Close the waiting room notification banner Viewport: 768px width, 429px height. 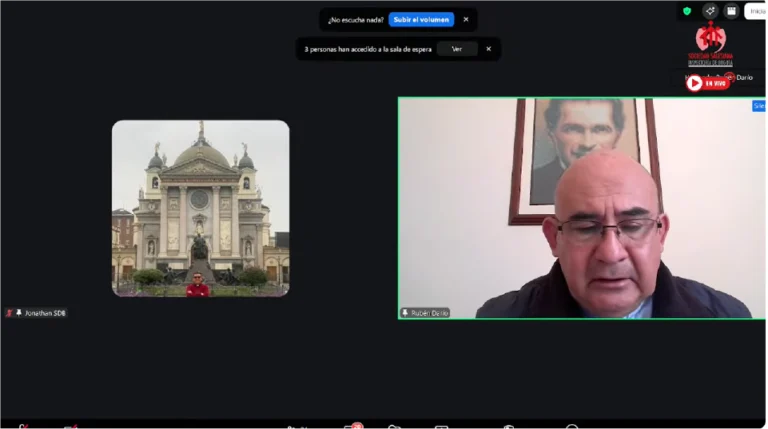tap(488, 49)
